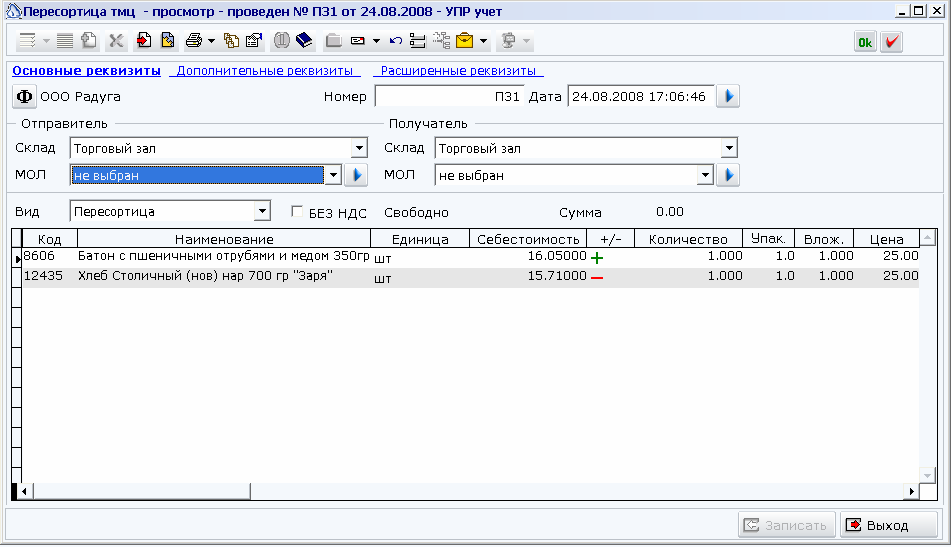Expand sender Склад Торговый зал dropdown
The width and height of the screenshot is (951, 547).
coord(359,148)
